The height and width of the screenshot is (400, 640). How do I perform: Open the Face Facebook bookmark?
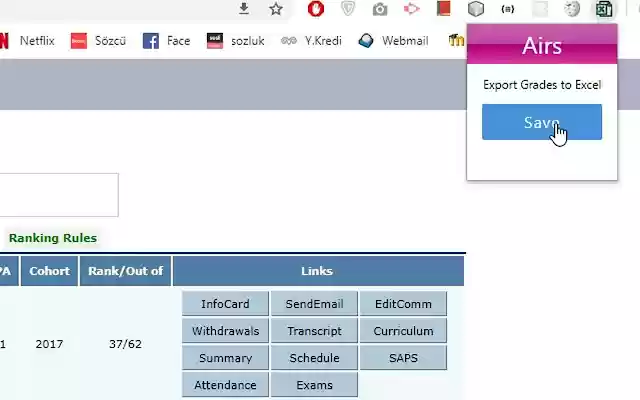pos(167,41)
